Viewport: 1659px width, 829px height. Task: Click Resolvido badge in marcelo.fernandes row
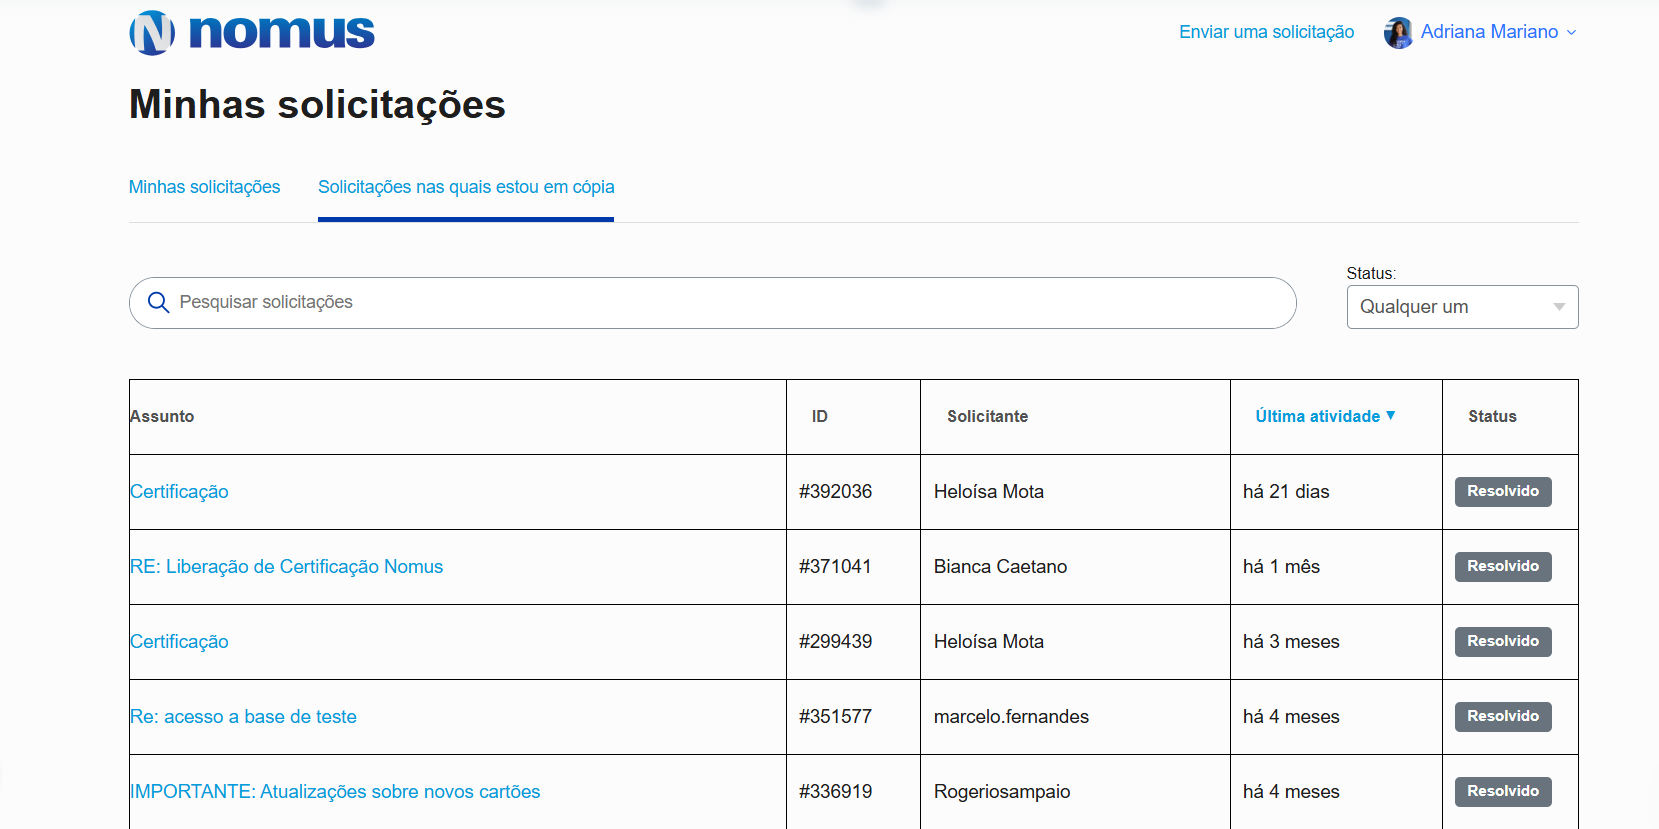pyautogui.click(x=1502, y=716)
